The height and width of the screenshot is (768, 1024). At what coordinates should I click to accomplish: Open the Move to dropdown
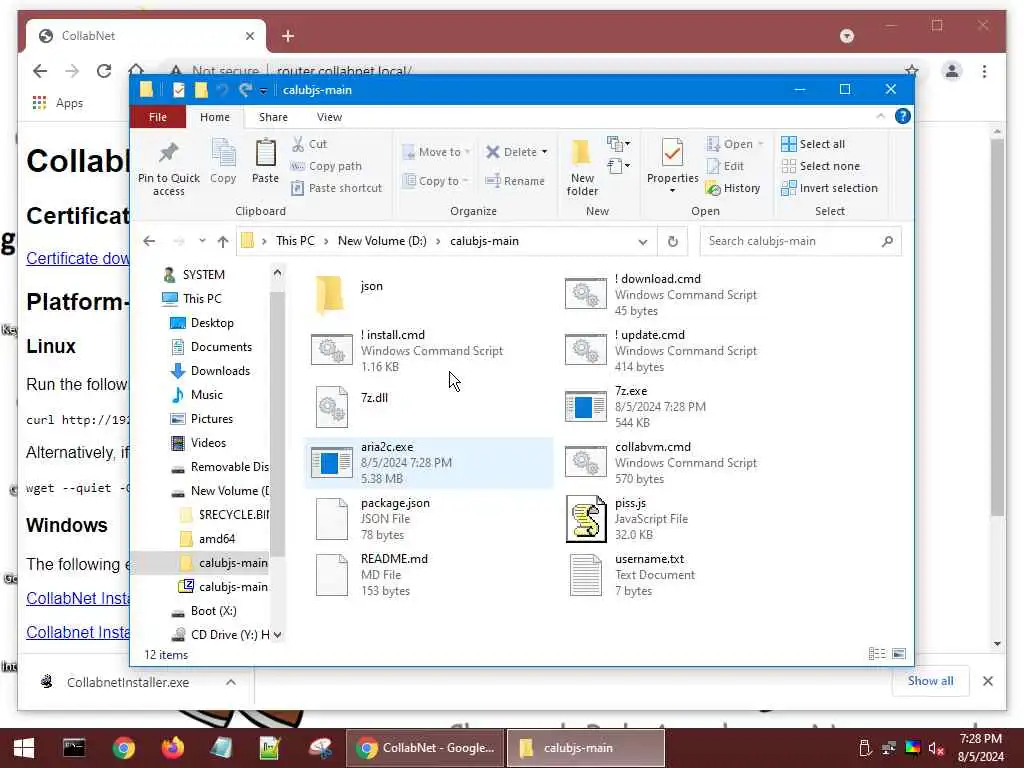(436, 152)
